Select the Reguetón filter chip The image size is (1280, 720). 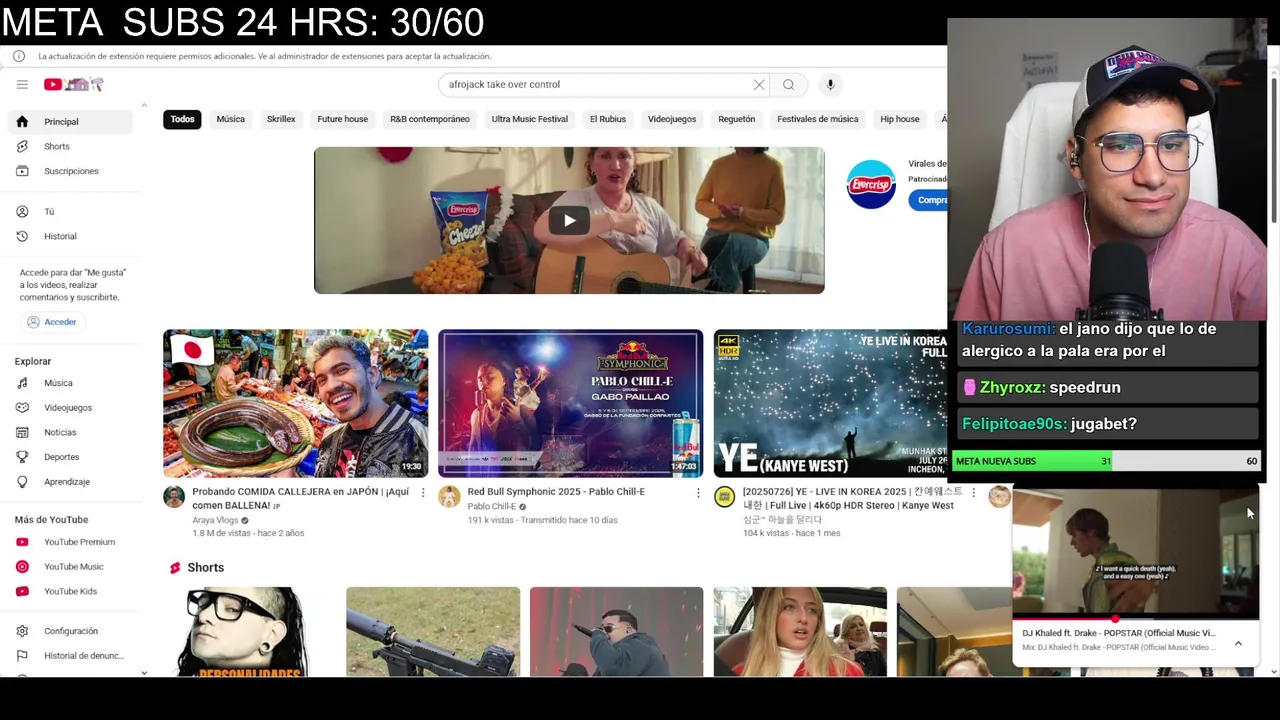click(x=737, y=119)
